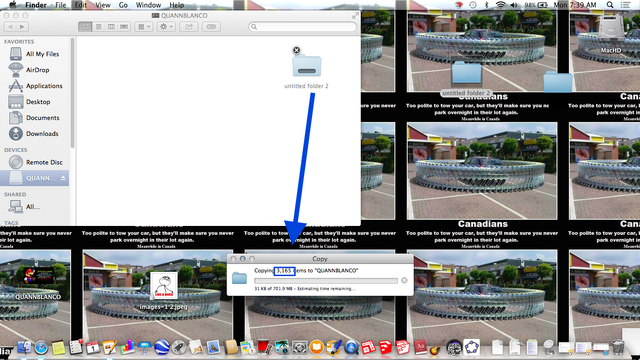Open the Action gear dropdown menu

[x=167, y=27]
